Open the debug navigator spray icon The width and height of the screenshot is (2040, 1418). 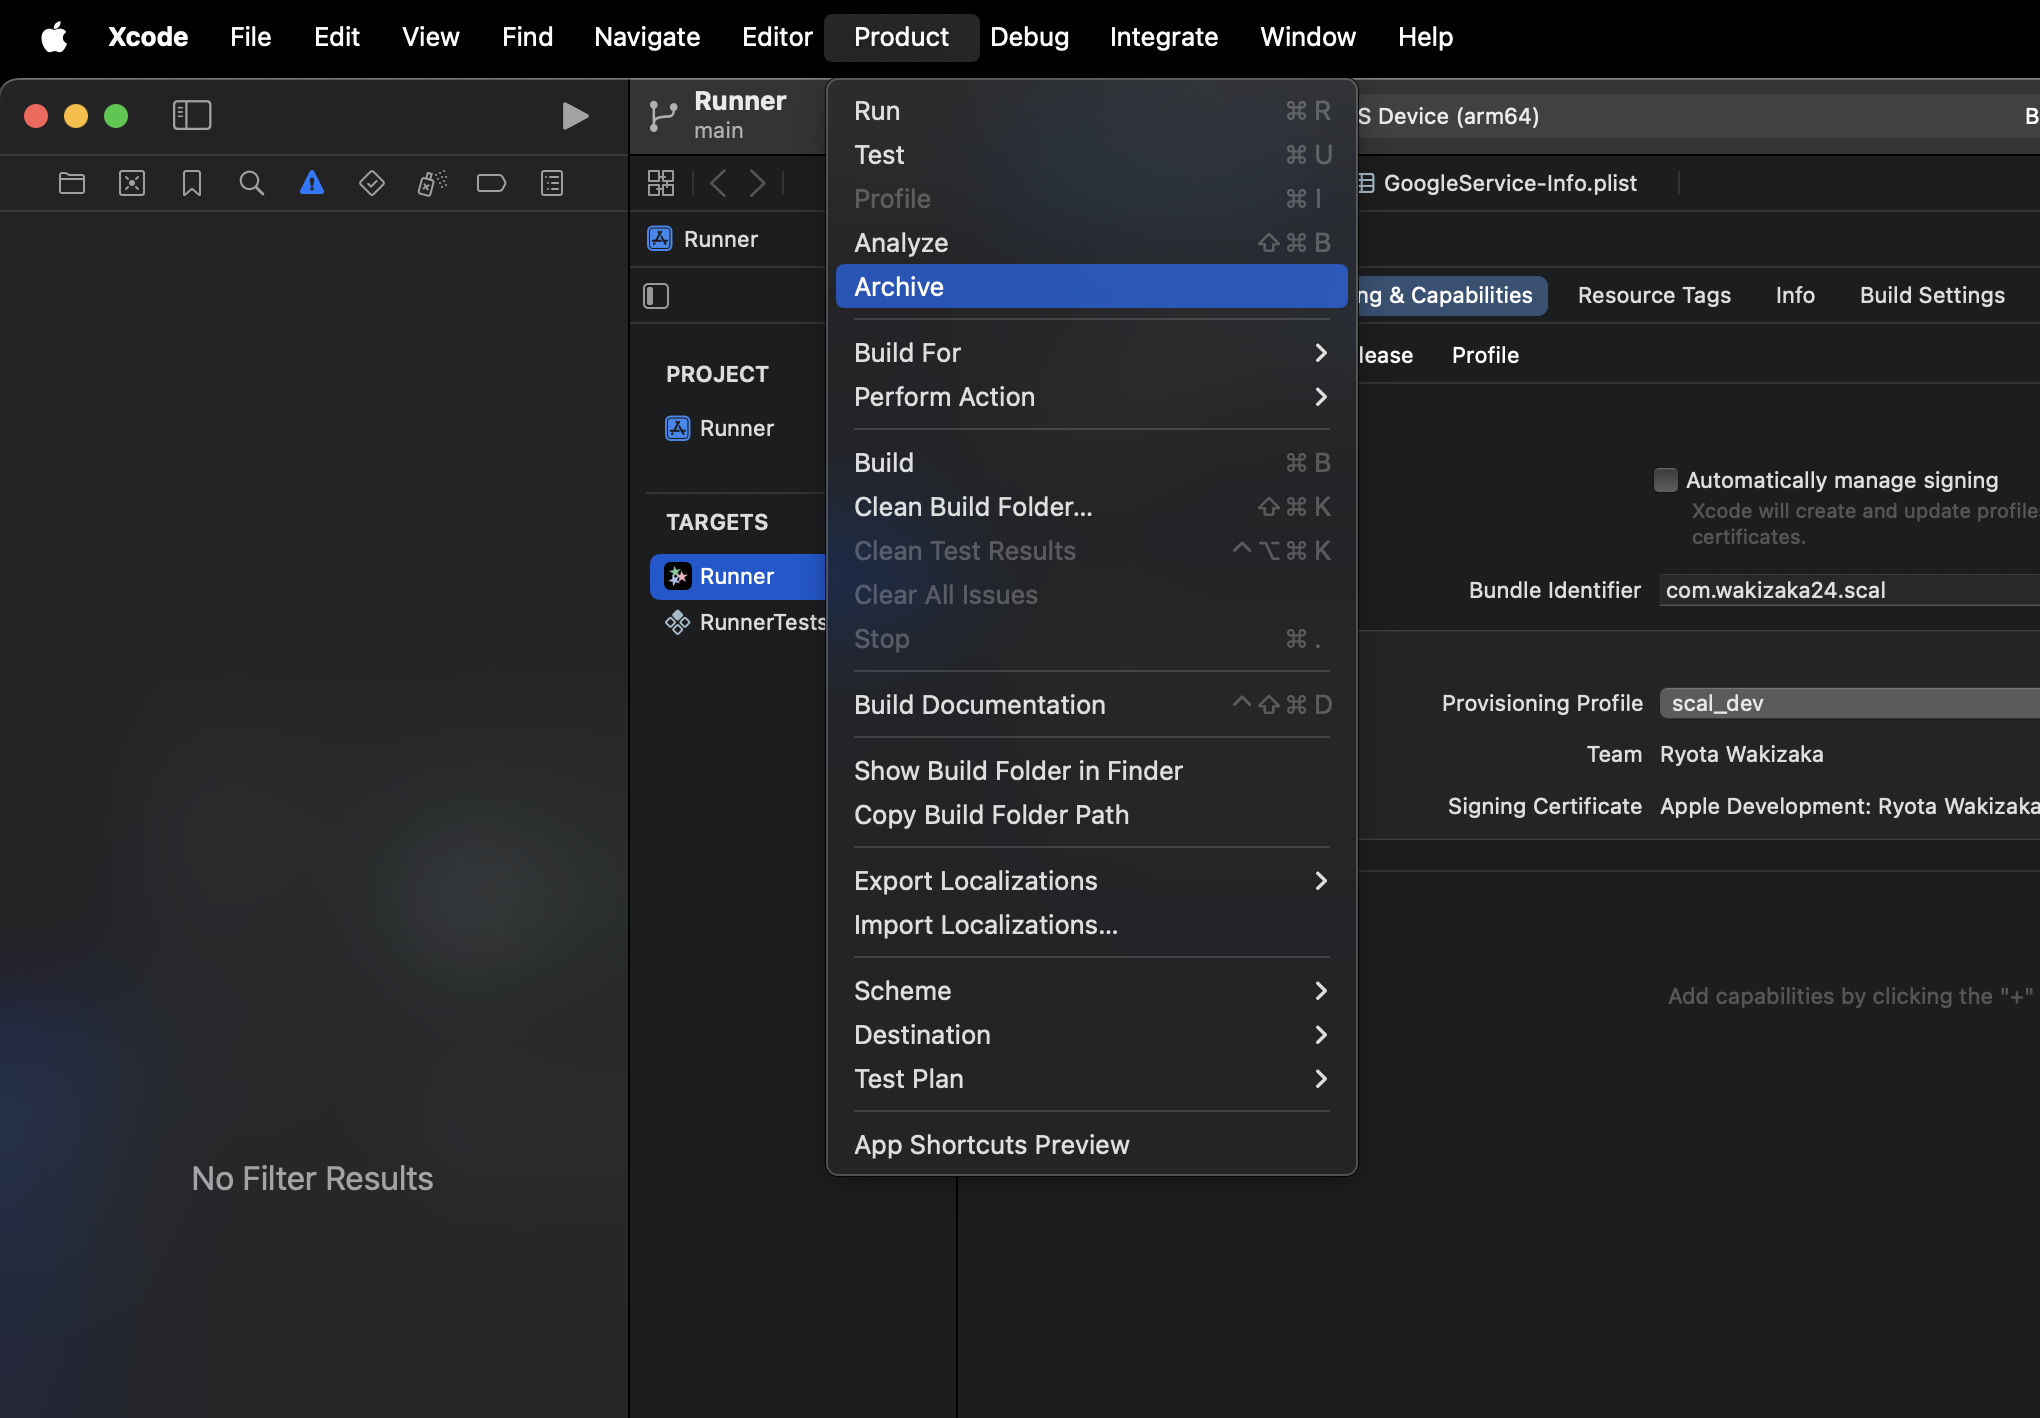431,183
